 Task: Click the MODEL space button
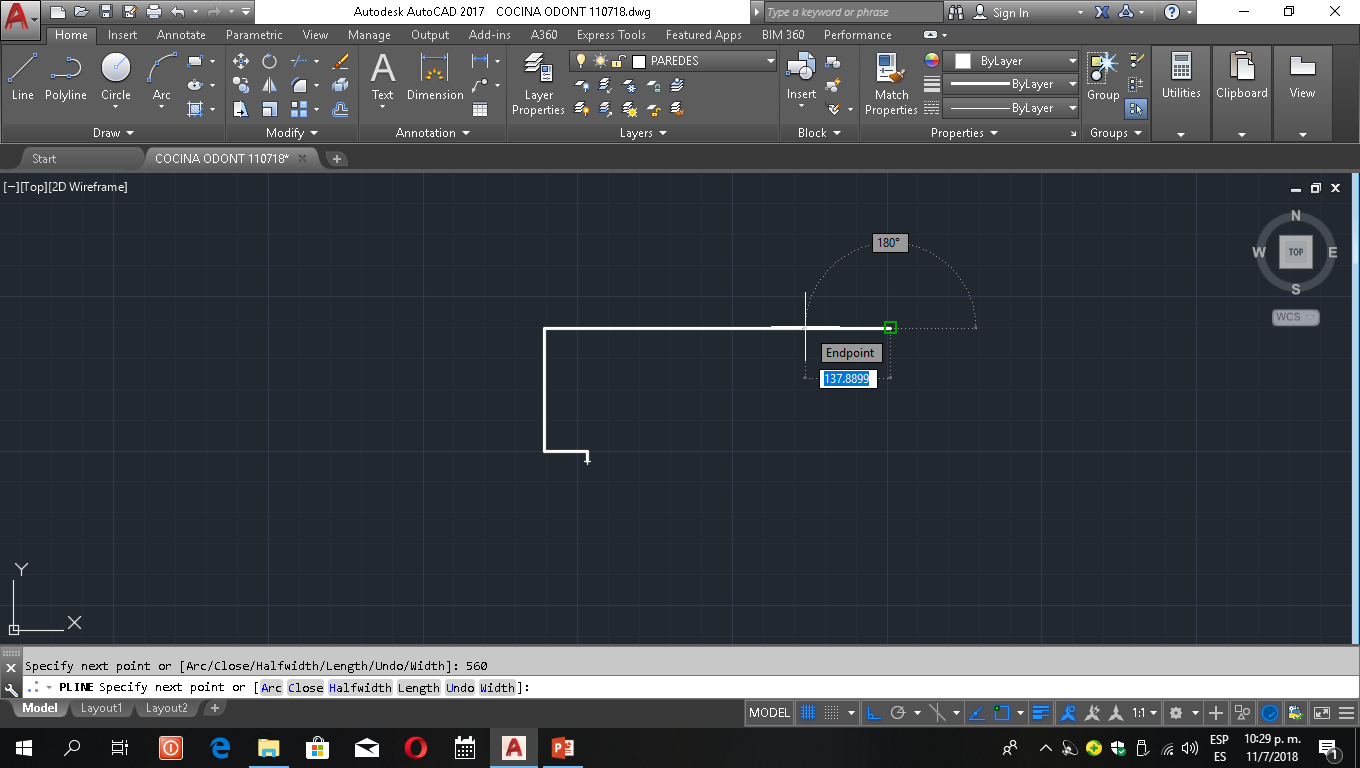[770, 713]
